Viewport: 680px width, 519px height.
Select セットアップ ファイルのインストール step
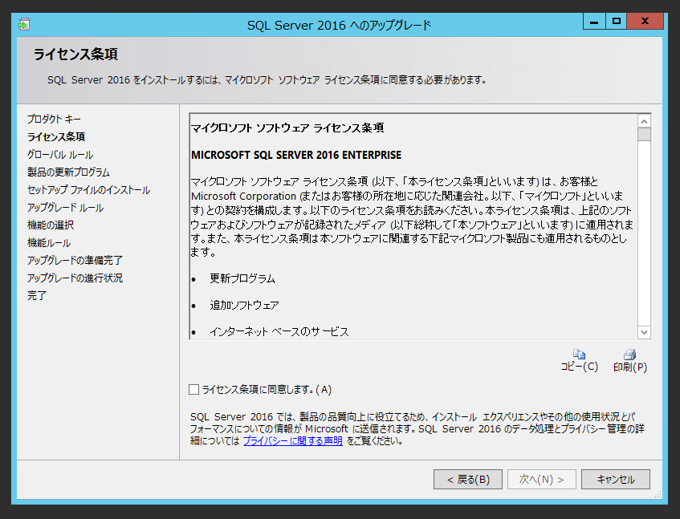(88, 190)
